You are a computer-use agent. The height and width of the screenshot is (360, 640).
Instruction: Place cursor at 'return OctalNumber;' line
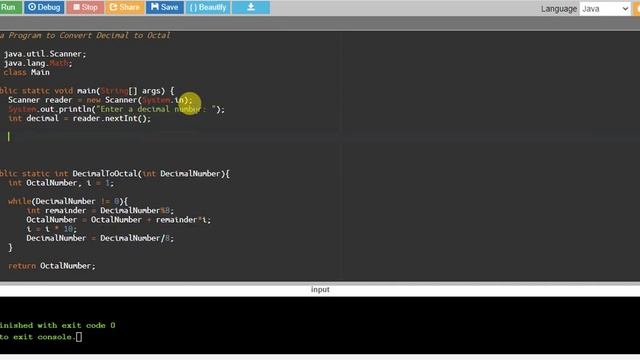pyautogui.click(x=52, y=266)
